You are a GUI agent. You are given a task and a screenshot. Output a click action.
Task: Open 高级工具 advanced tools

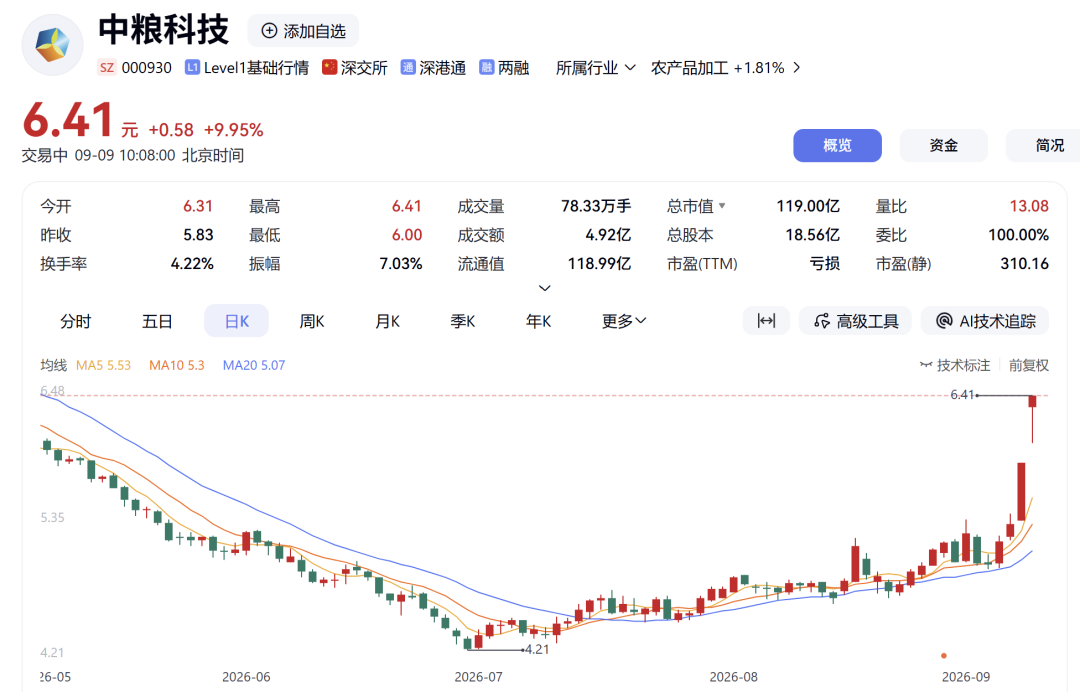point(855,321)
